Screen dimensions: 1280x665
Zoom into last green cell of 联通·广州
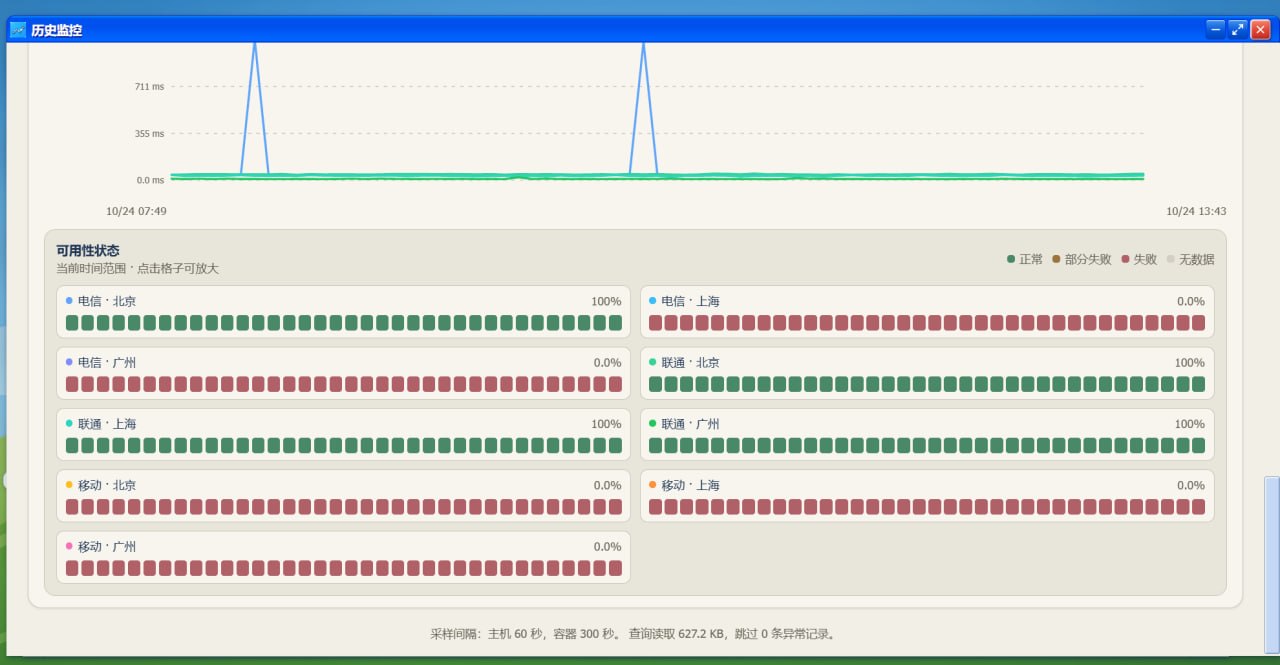point(1198,446)
